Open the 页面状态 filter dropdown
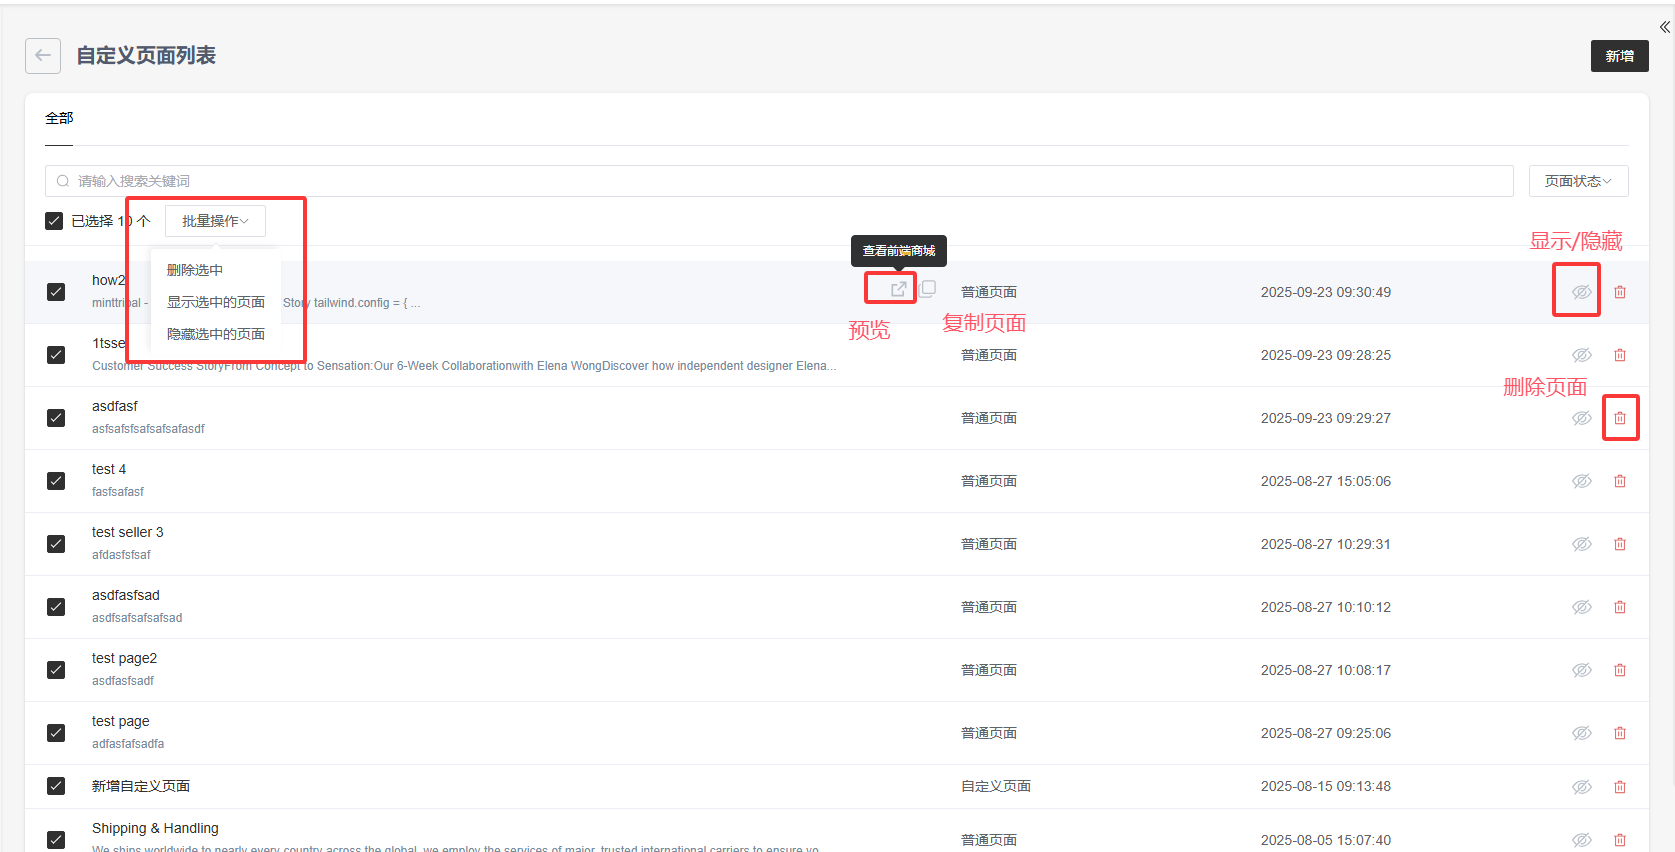Viewport: 1675px width, 852px height. (1578, 181)
